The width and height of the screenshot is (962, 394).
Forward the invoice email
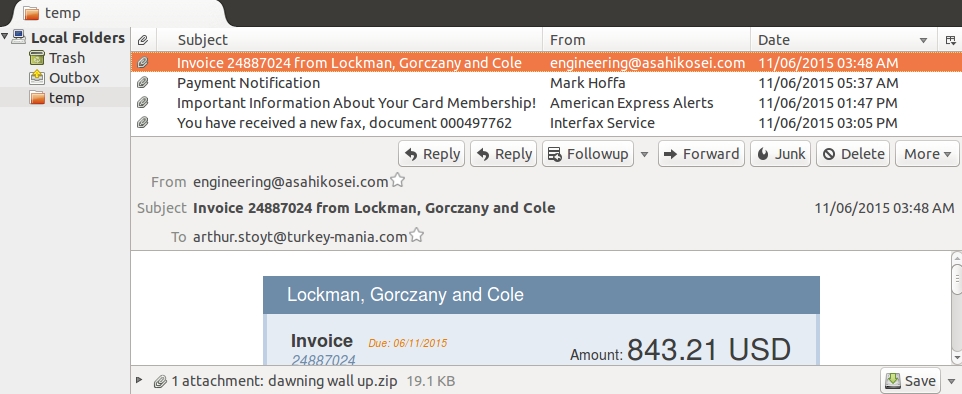pos(701,153)
